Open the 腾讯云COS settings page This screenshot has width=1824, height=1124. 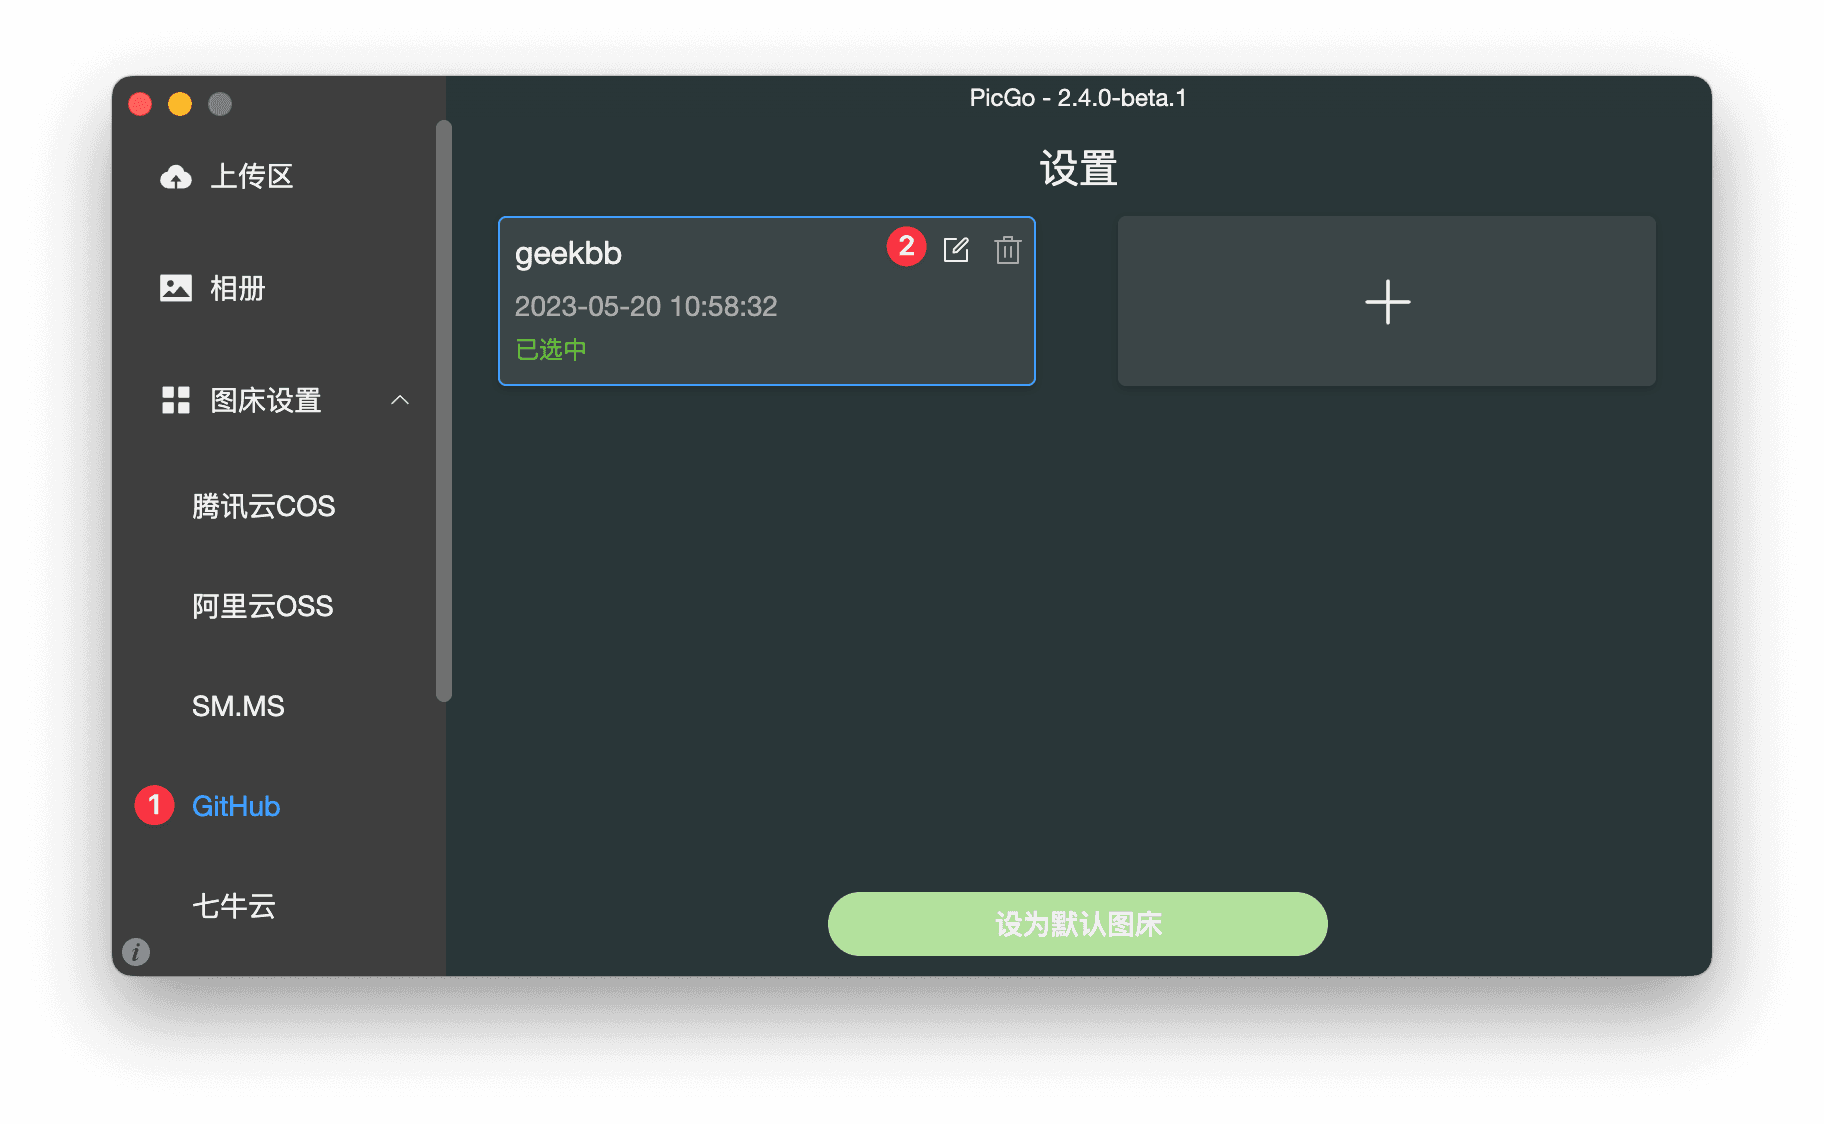[x=263, y=505]
